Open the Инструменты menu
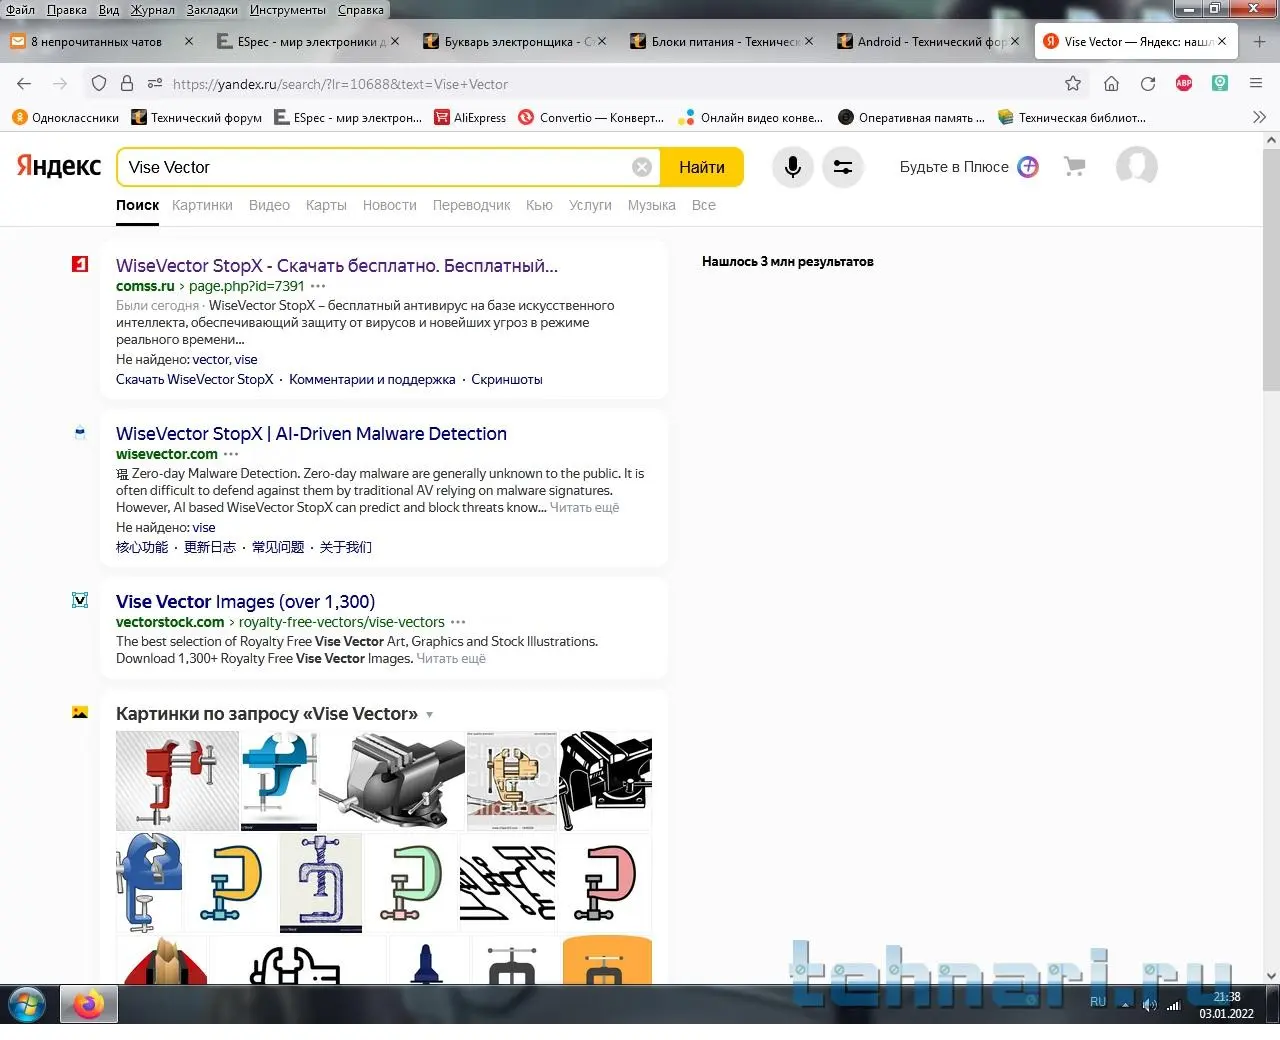This screenshot has width=1280, height=1040. (288, 10)
